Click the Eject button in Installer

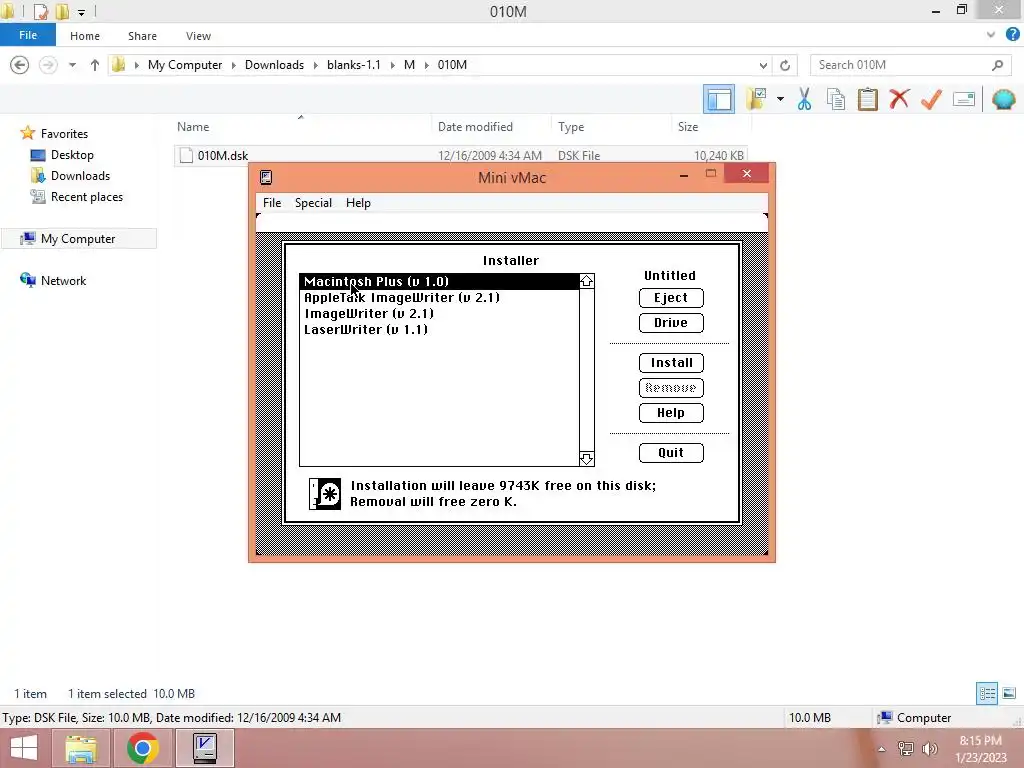[671, 298]
